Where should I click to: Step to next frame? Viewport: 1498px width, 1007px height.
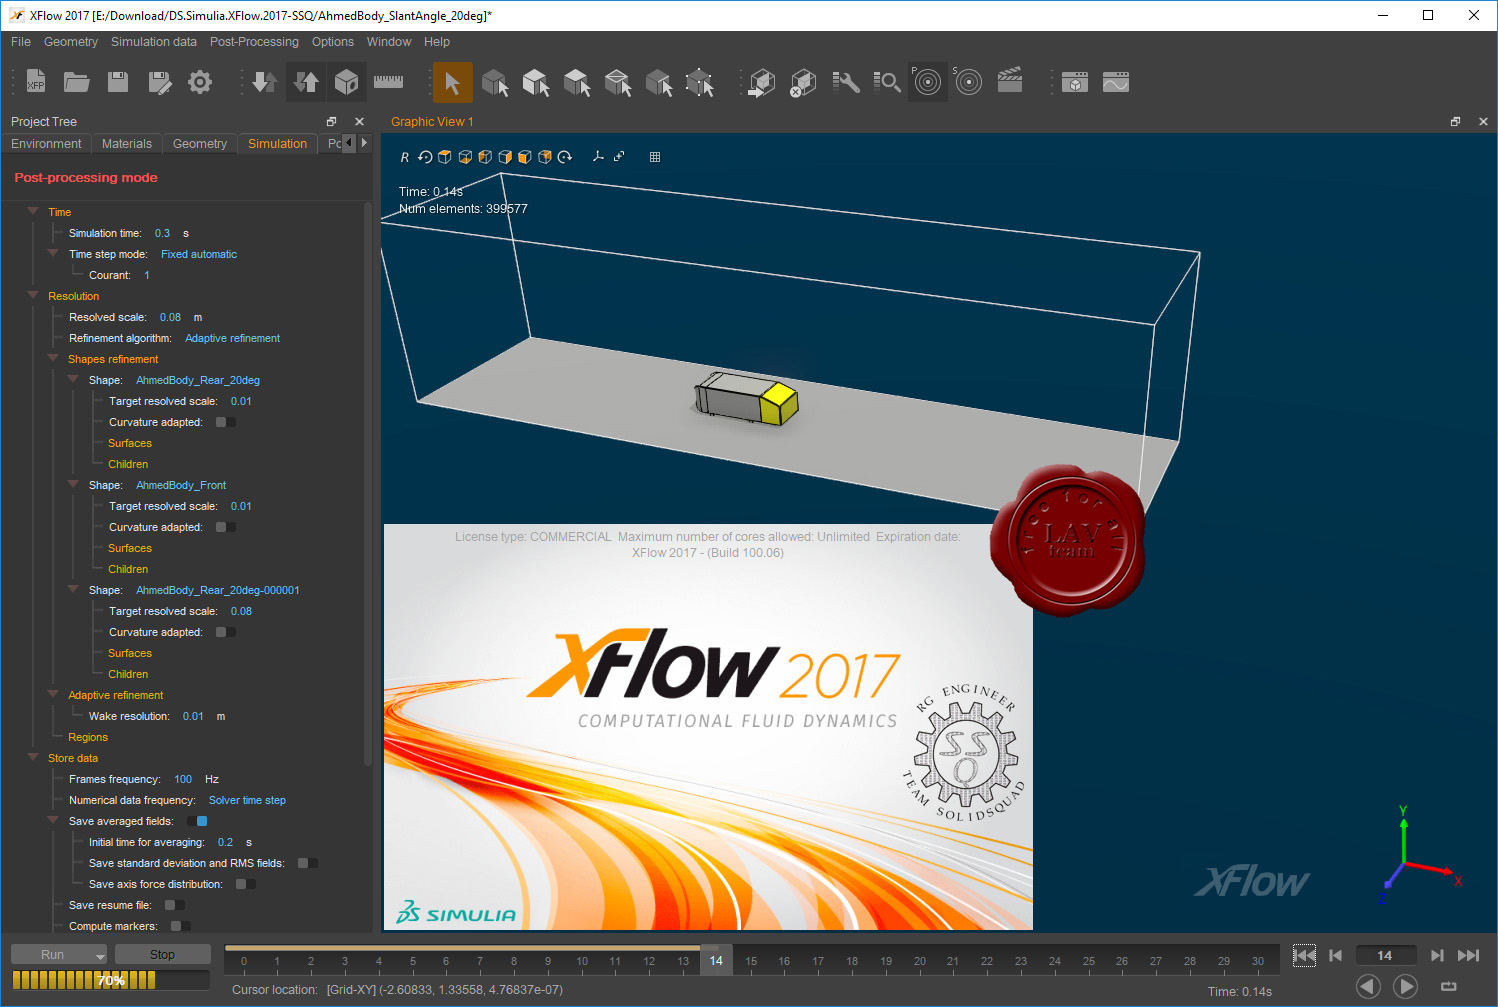[x=1437, y=956]
